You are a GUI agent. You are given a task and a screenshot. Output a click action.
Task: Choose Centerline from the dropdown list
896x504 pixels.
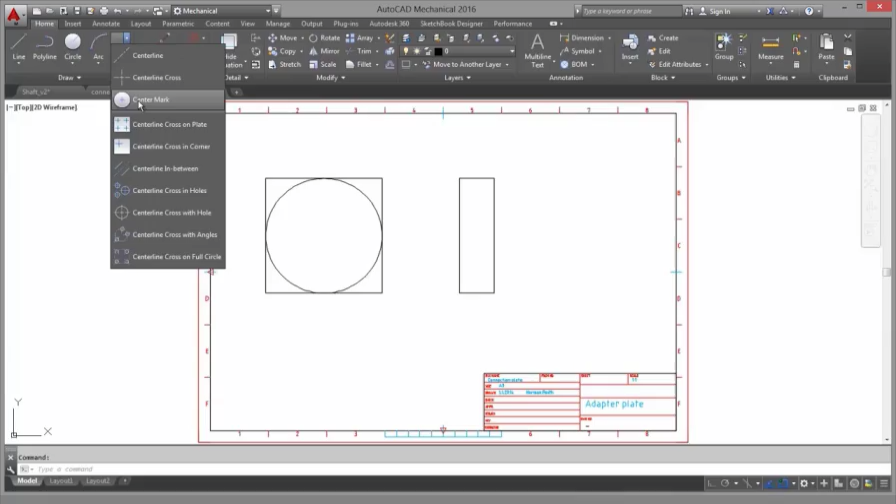pyautogui.click(x=168, y=55)
